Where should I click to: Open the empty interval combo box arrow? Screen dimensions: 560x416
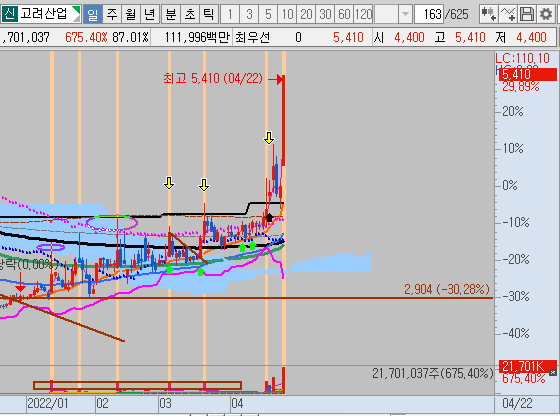[x=405, y=14]
